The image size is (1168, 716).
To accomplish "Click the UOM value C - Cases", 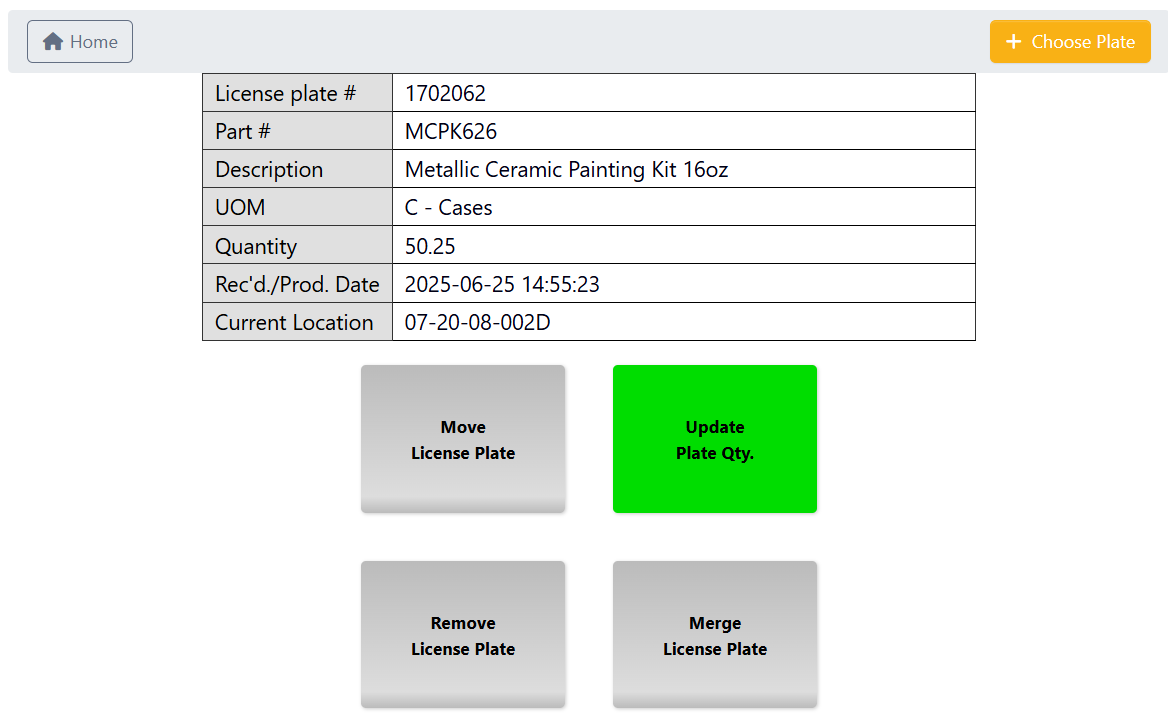I will pyautogui.click(x=446, y=207).
